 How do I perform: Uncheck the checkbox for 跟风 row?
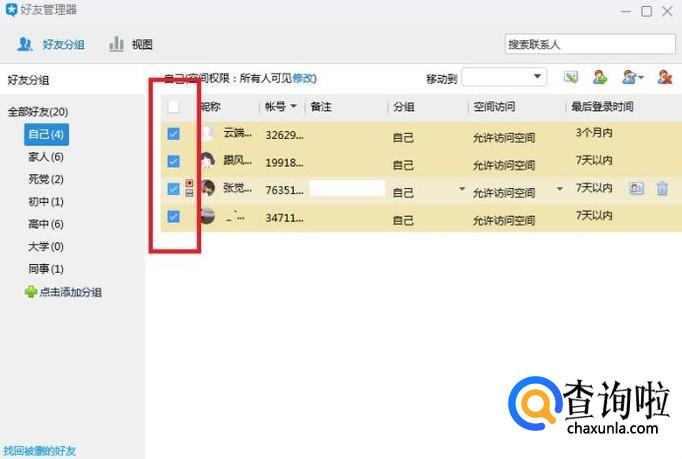click(173, 161)
